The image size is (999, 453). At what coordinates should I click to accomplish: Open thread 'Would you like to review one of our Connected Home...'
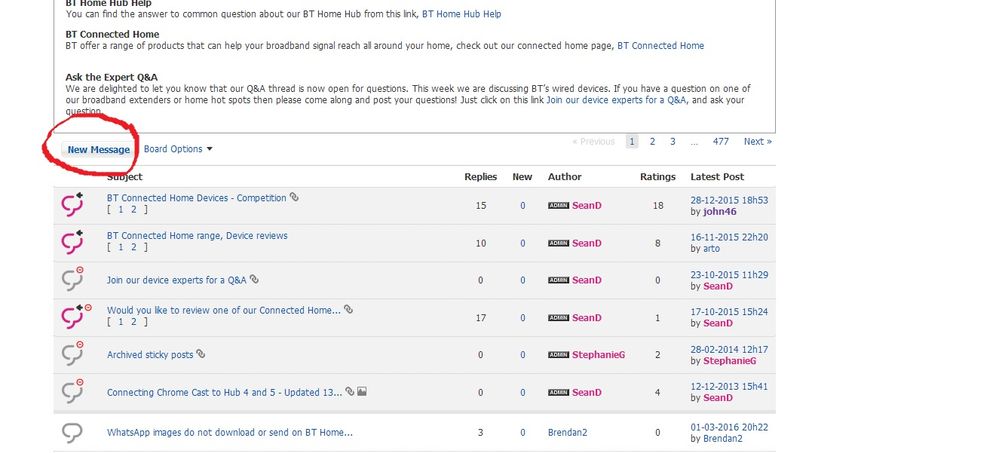tap(224, 310)
